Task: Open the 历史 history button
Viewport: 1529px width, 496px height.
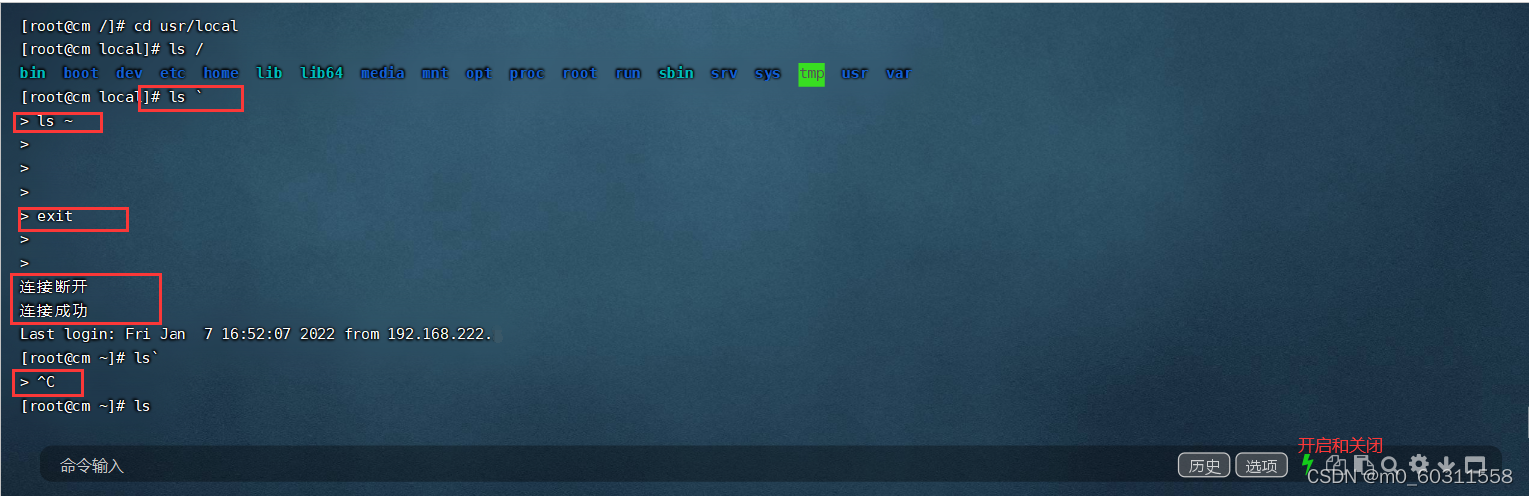Action: [x=1204, y=465]
